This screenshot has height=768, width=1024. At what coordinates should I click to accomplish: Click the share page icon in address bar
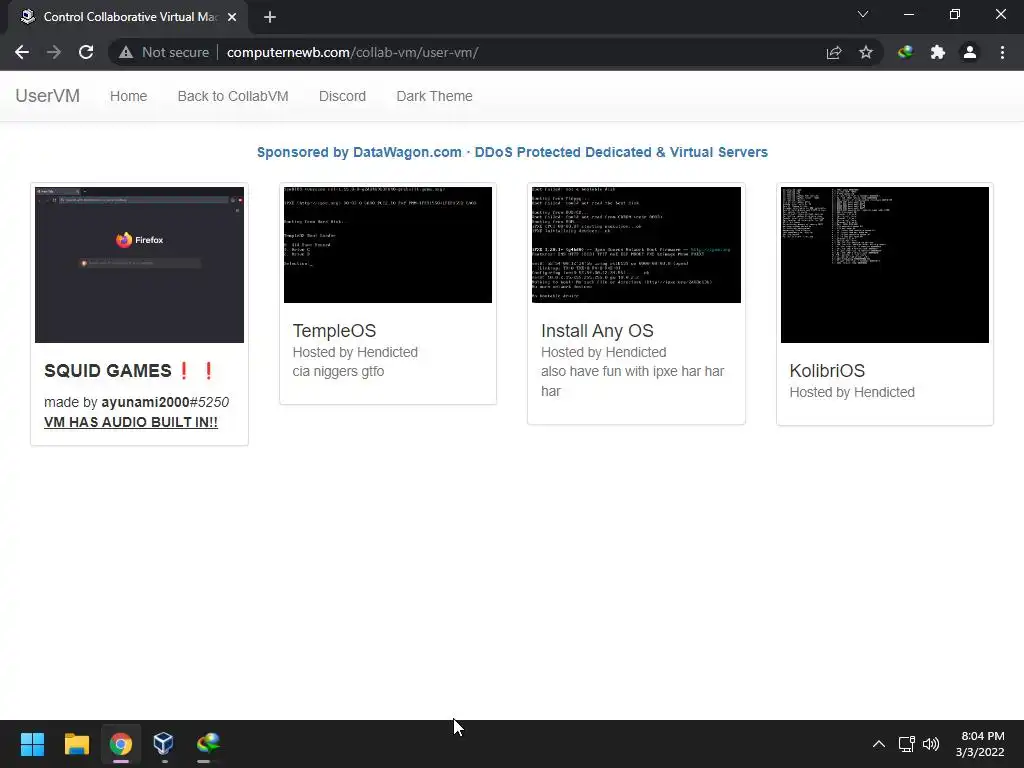click(x=834, y=52)
